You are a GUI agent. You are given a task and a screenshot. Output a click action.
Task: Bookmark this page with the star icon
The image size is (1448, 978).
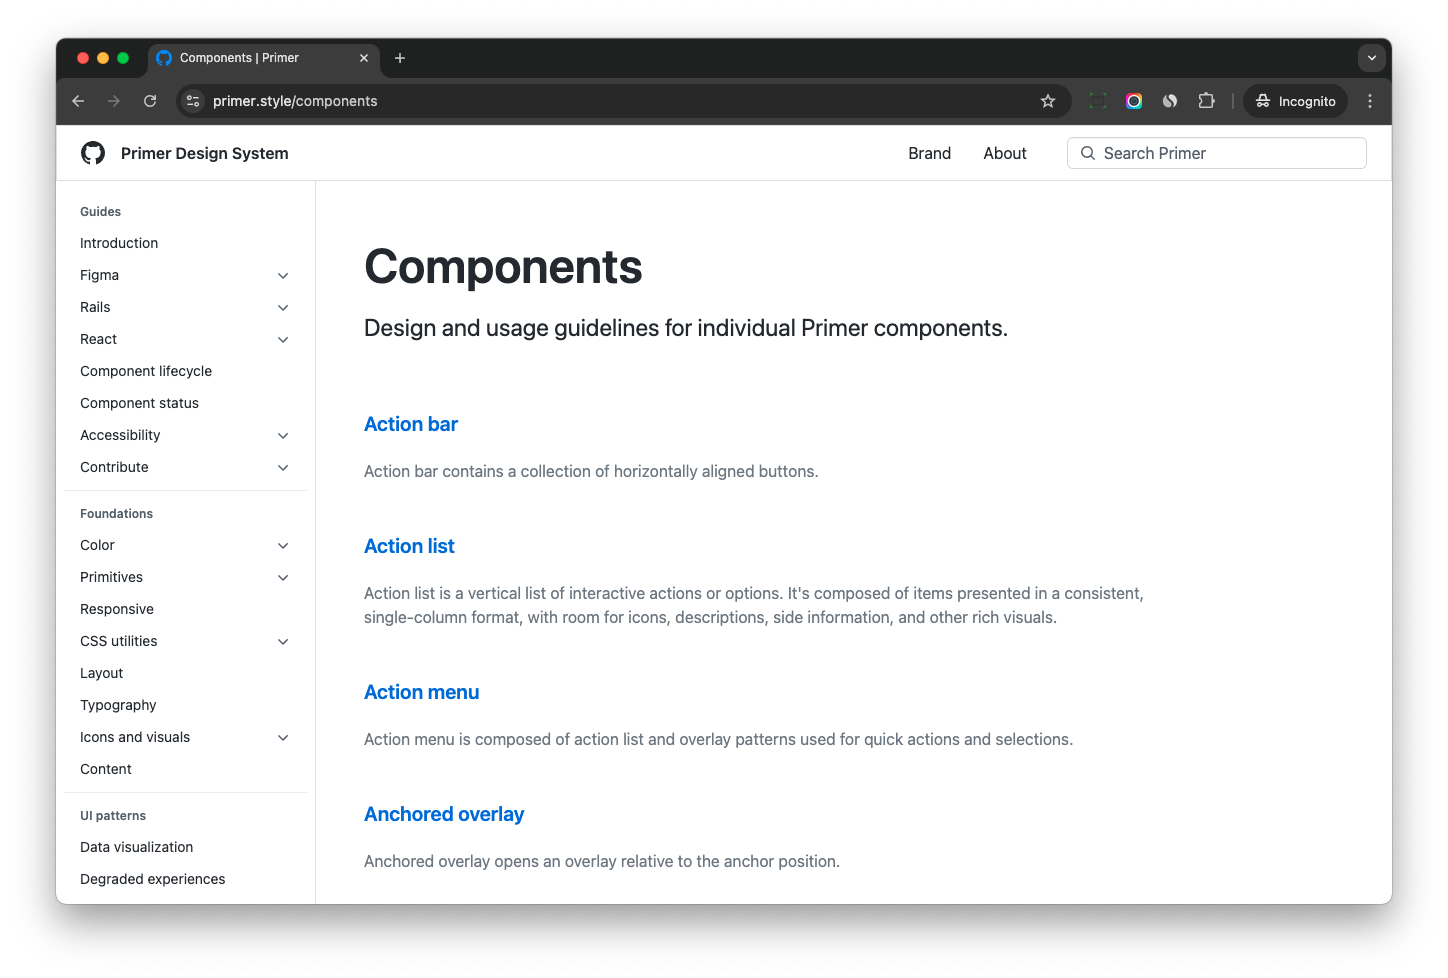[x=1047, y=101]
